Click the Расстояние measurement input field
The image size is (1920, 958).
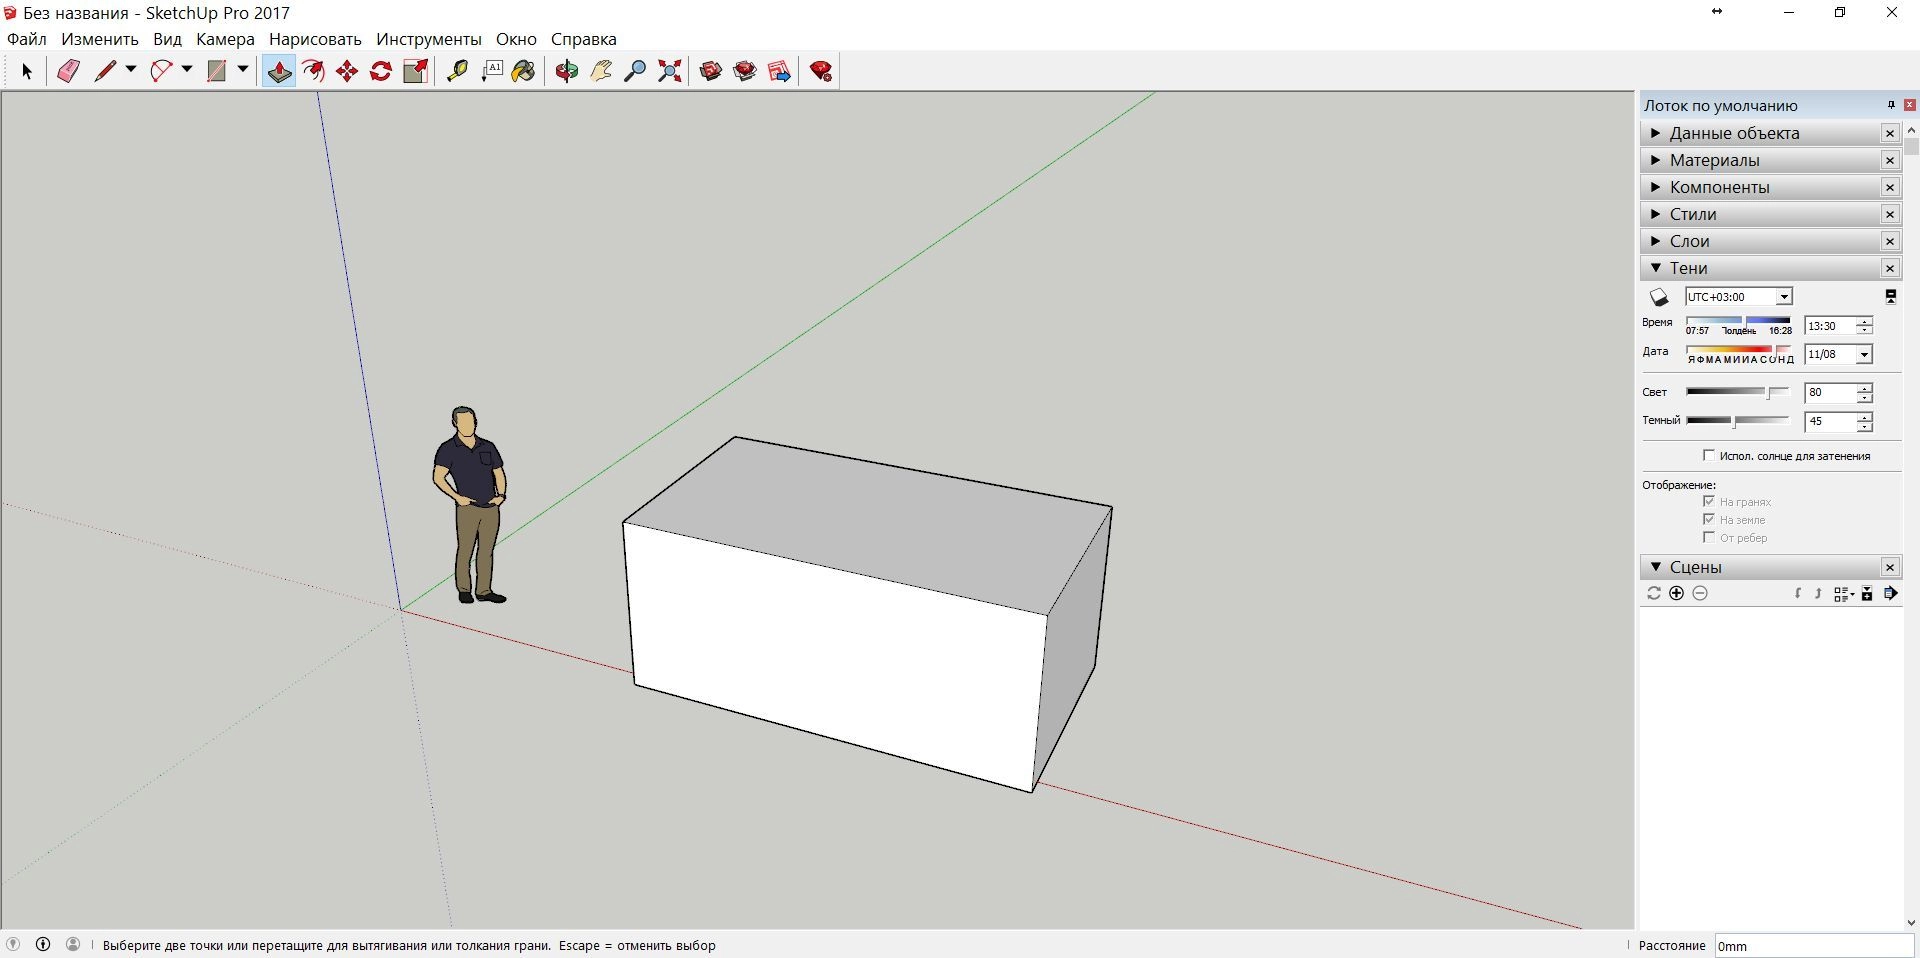coord(1814,946)
